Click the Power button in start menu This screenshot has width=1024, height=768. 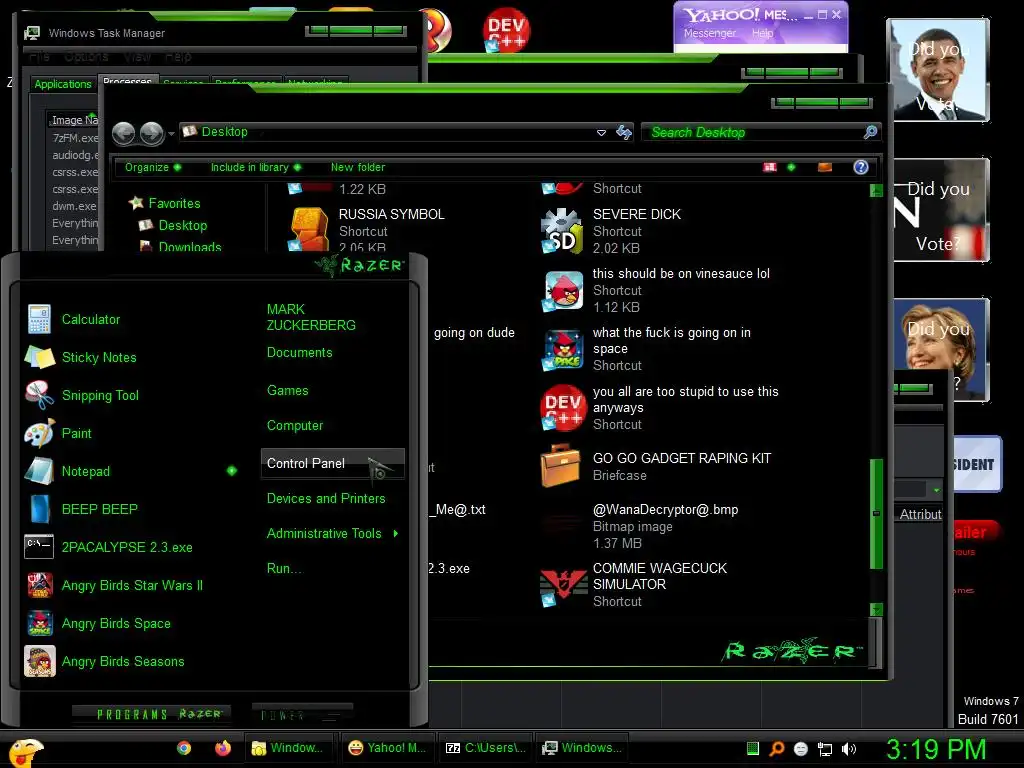click(x=302, y=715)
